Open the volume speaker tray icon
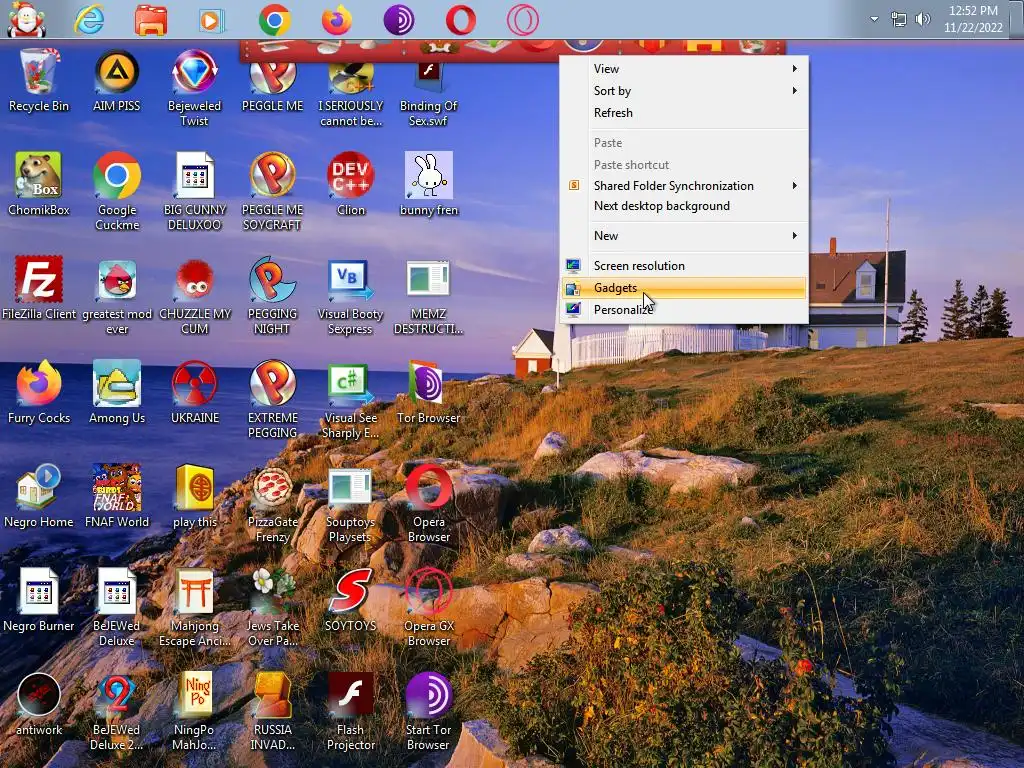1024x768 pixels. [x=923, y=19]
